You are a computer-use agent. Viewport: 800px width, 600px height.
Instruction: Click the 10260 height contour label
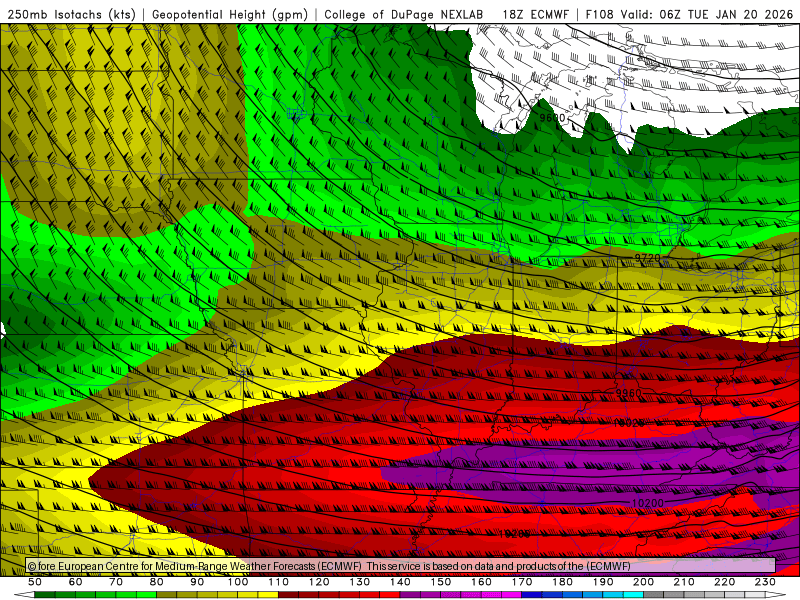(514, 534)
